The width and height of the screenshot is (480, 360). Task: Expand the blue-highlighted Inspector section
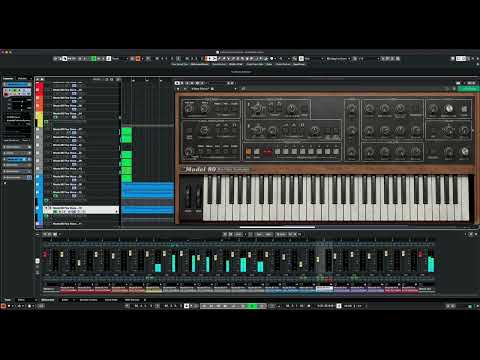[17, 159]
